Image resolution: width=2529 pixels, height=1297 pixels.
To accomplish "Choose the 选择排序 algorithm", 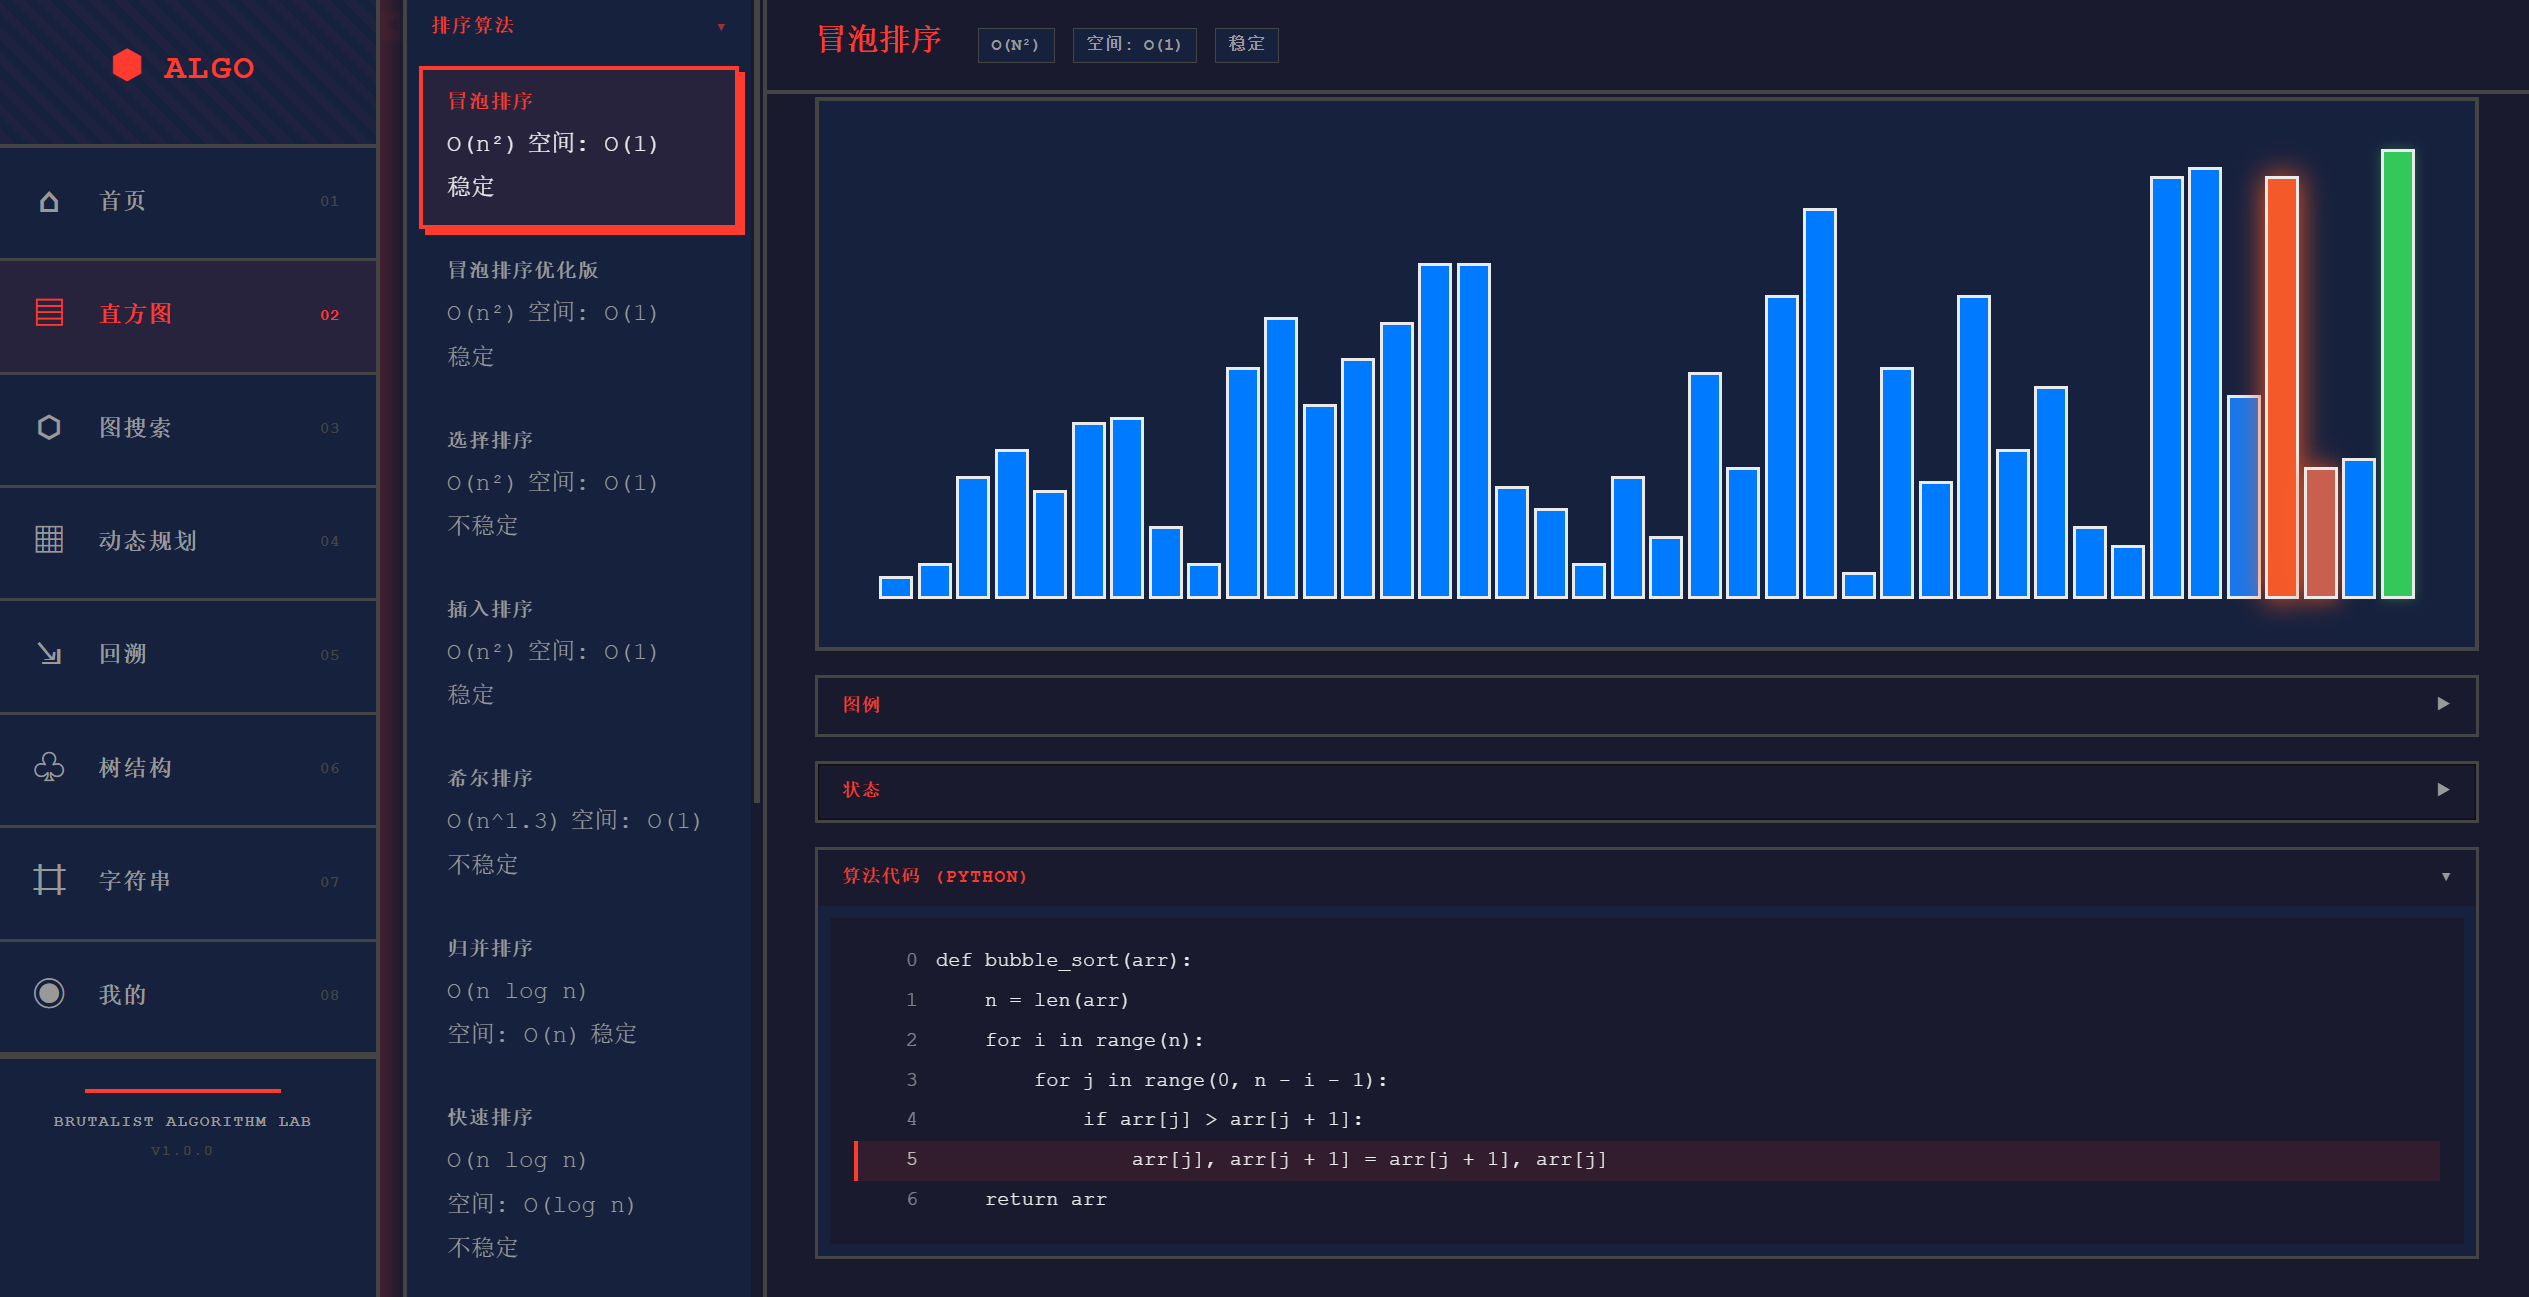I will coord(579,483).
